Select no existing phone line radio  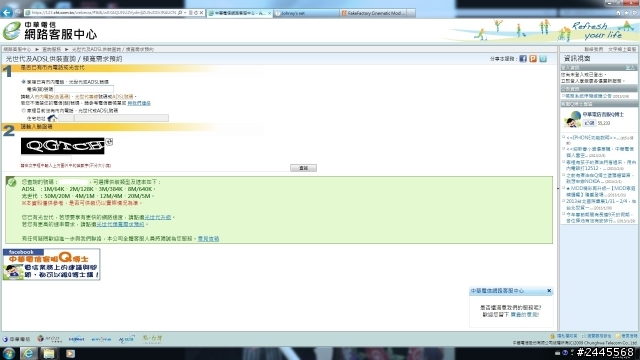[23, 111]
